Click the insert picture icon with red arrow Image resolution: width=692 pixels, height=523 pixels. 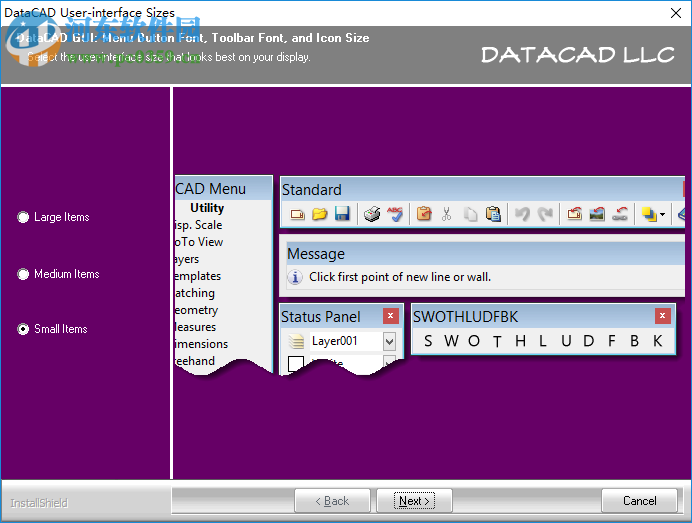597,214
